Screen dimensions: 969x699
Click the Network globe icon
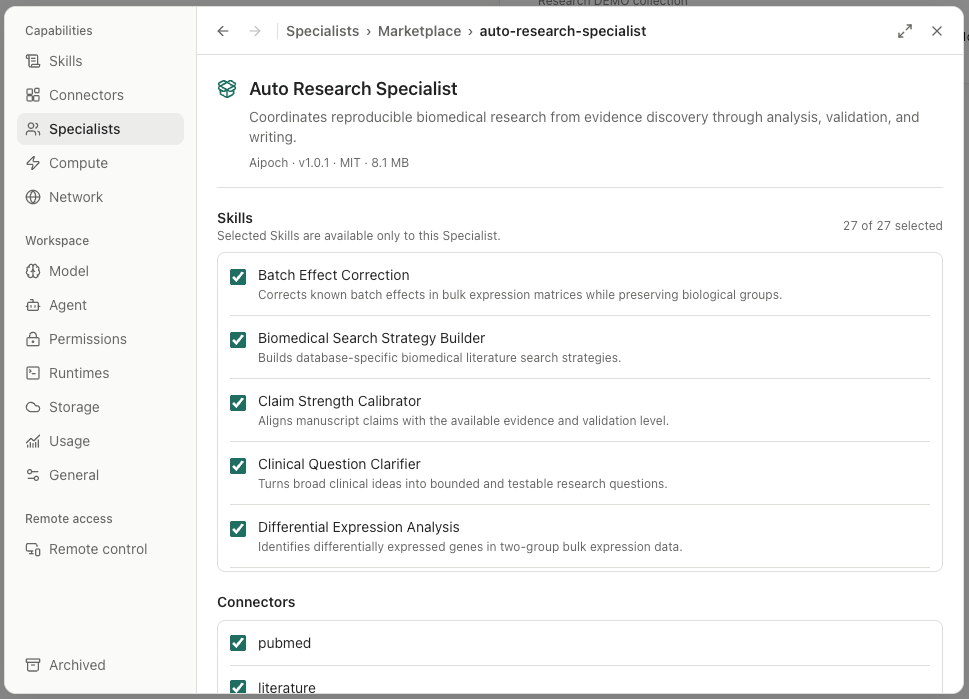click(x=33, y=197)
